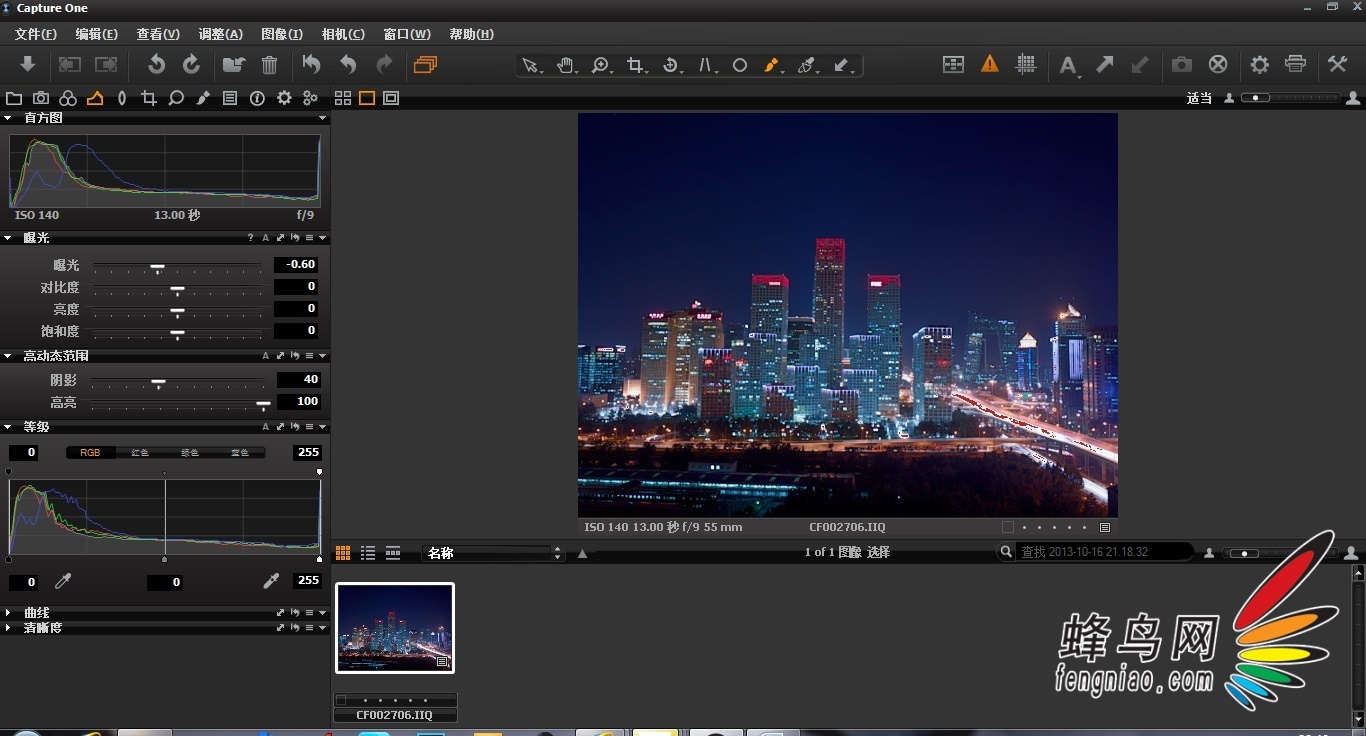Pick the shadow eyedropper in the levels panel

63,581
